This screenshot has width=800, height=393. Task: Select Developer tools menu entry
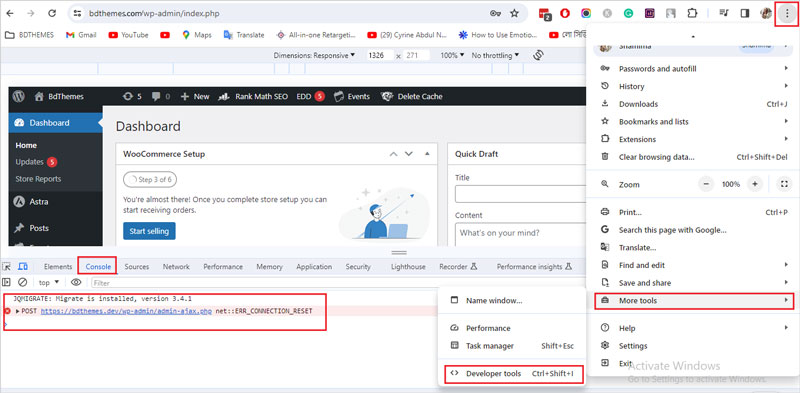pyautogui.click(x=513, y=374)
